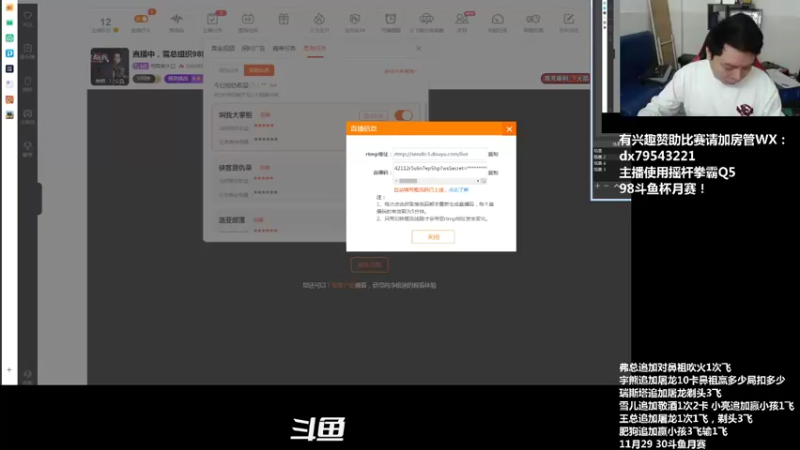Screen dimensions: 800x450
Task: Click the trophy icon in dark sidebar
Action: pos(28,146)
